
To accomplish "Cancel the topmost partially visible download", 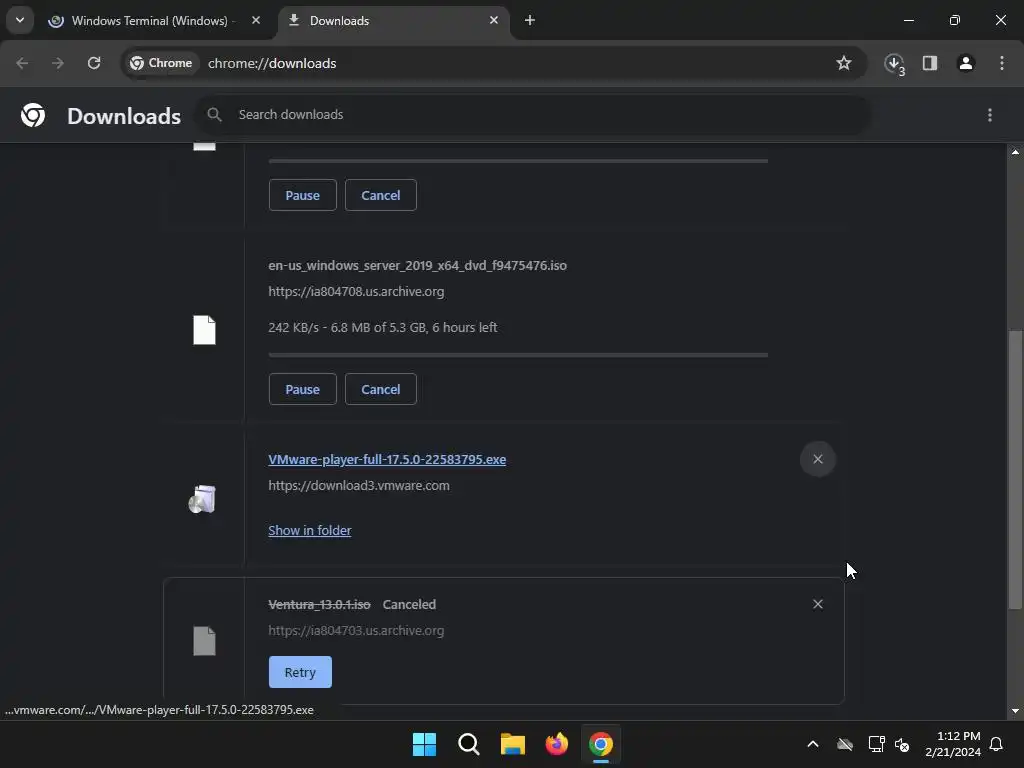I will coord(381,195).
